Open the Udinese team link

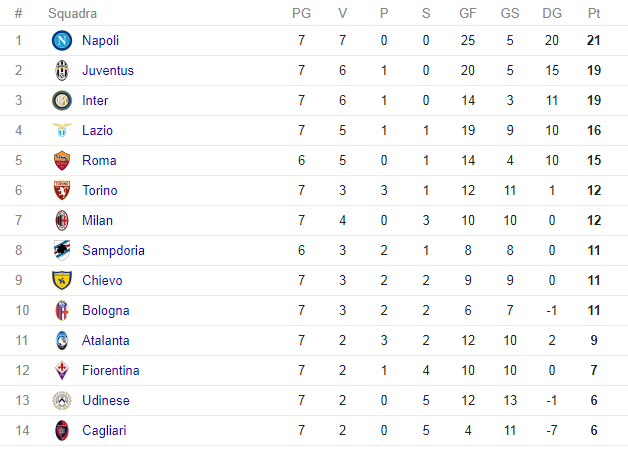[x=106, y=400]
